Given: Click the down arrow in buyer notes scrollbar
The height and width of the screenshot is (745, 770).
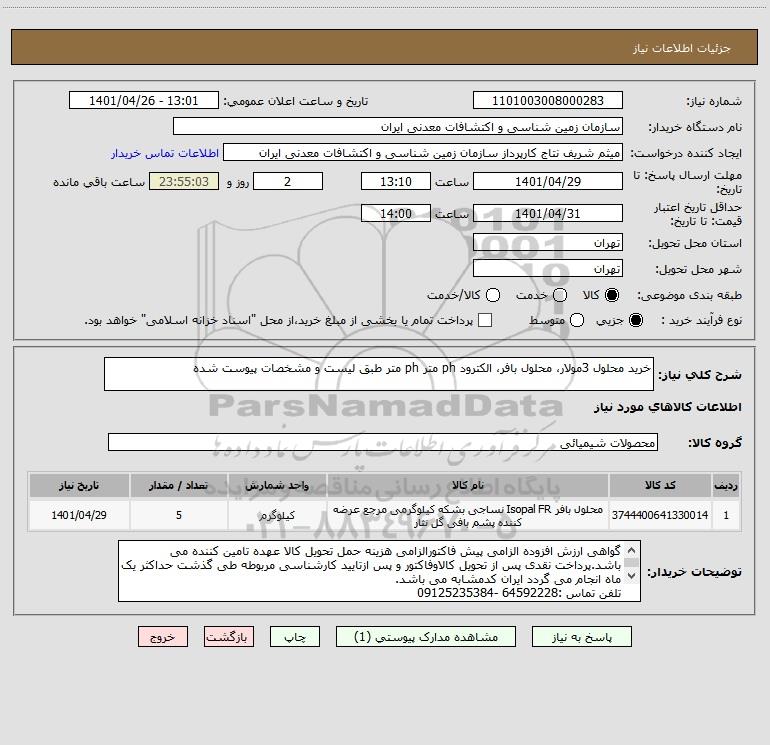Looking at the screenshot, I should click(632, 576).
